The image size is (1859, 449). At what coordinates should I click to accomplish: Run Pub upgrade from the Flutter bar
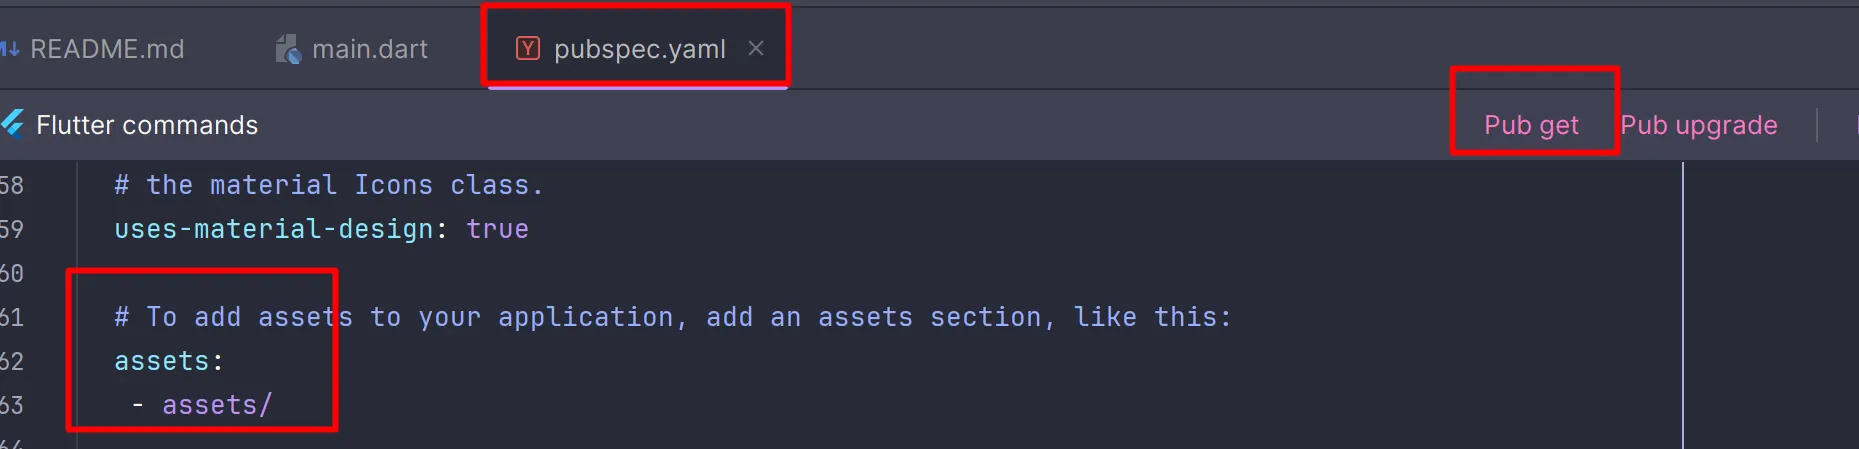[x=1699, y=125]
